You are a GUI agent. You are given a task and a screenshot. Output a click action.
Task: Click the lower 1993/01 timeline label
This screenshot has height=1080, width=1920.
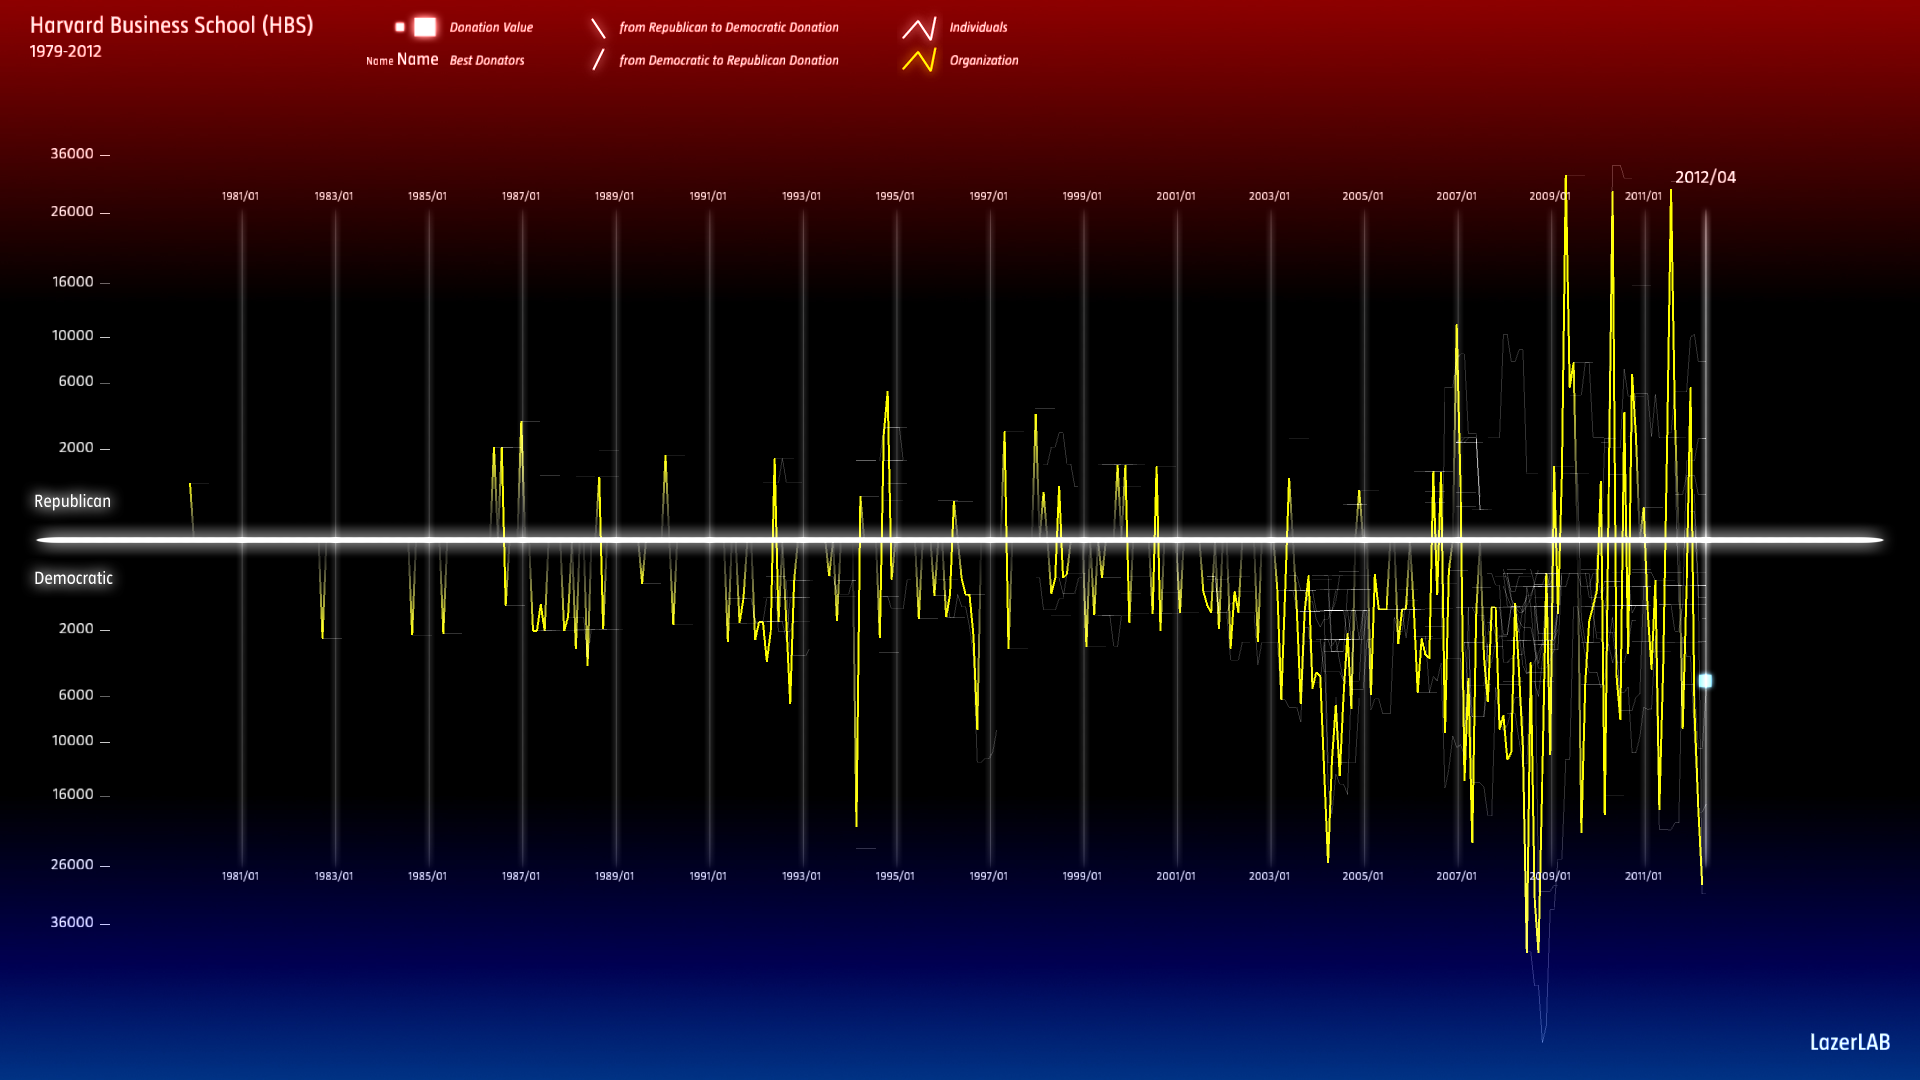point(801,877)
